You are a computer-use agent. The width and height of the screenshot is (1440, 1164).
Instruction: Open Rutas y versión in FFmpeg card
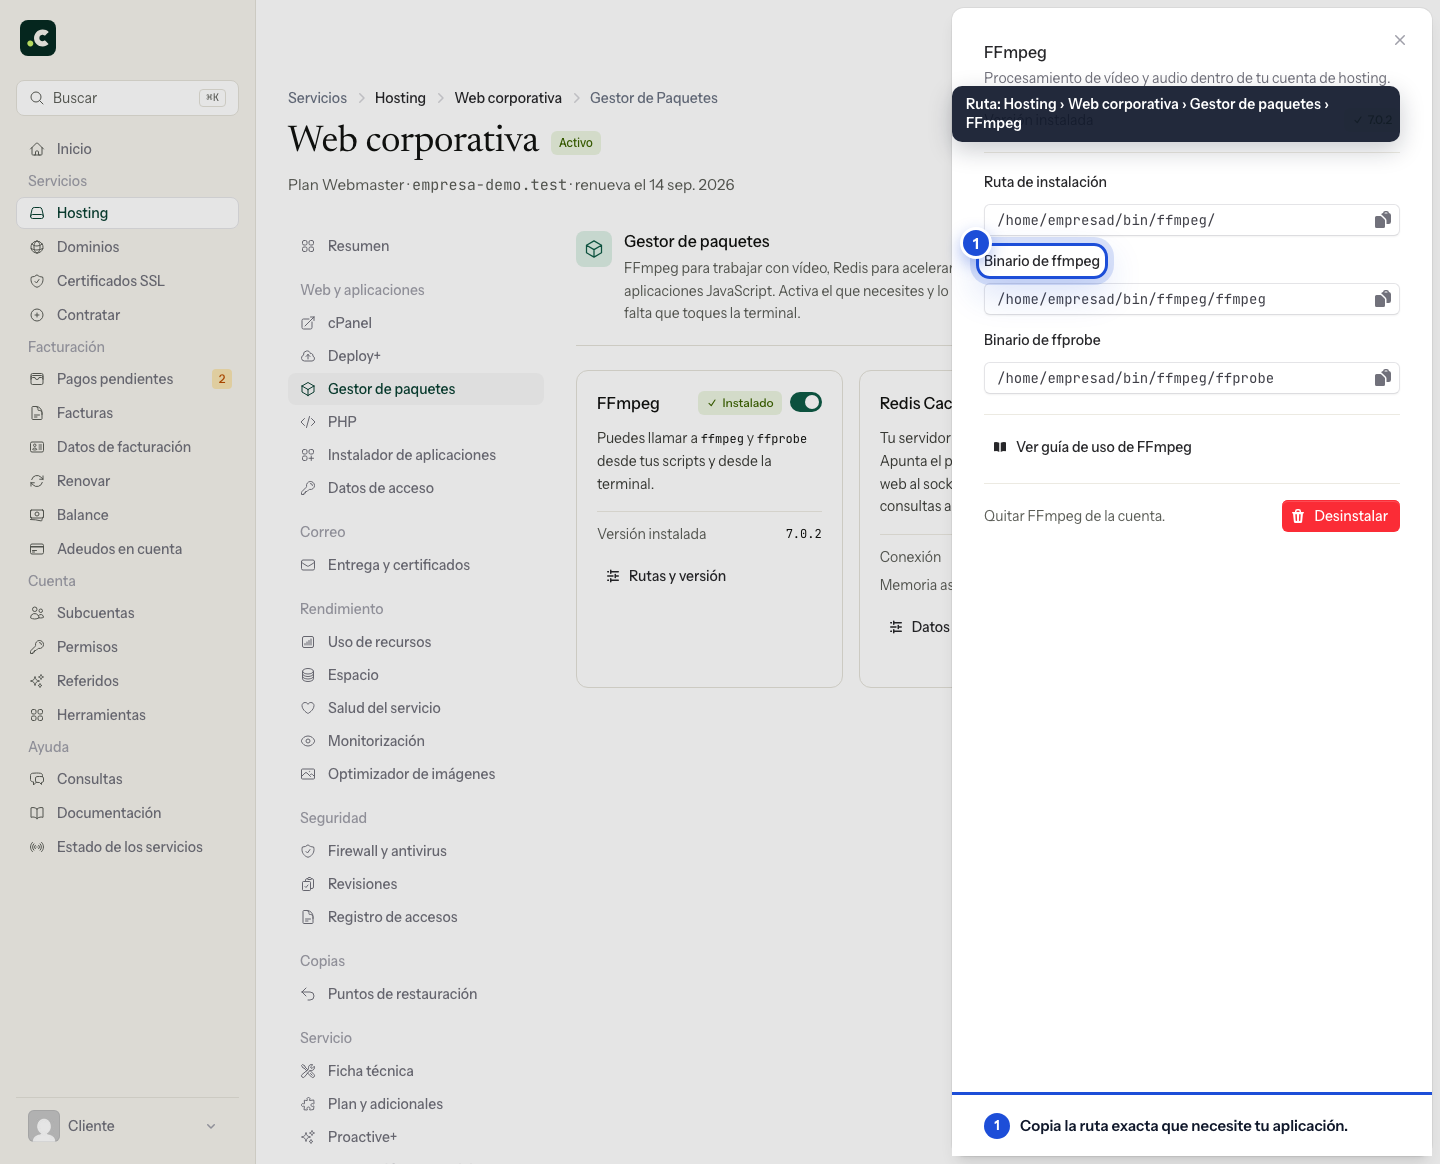[x=666, y=576]
